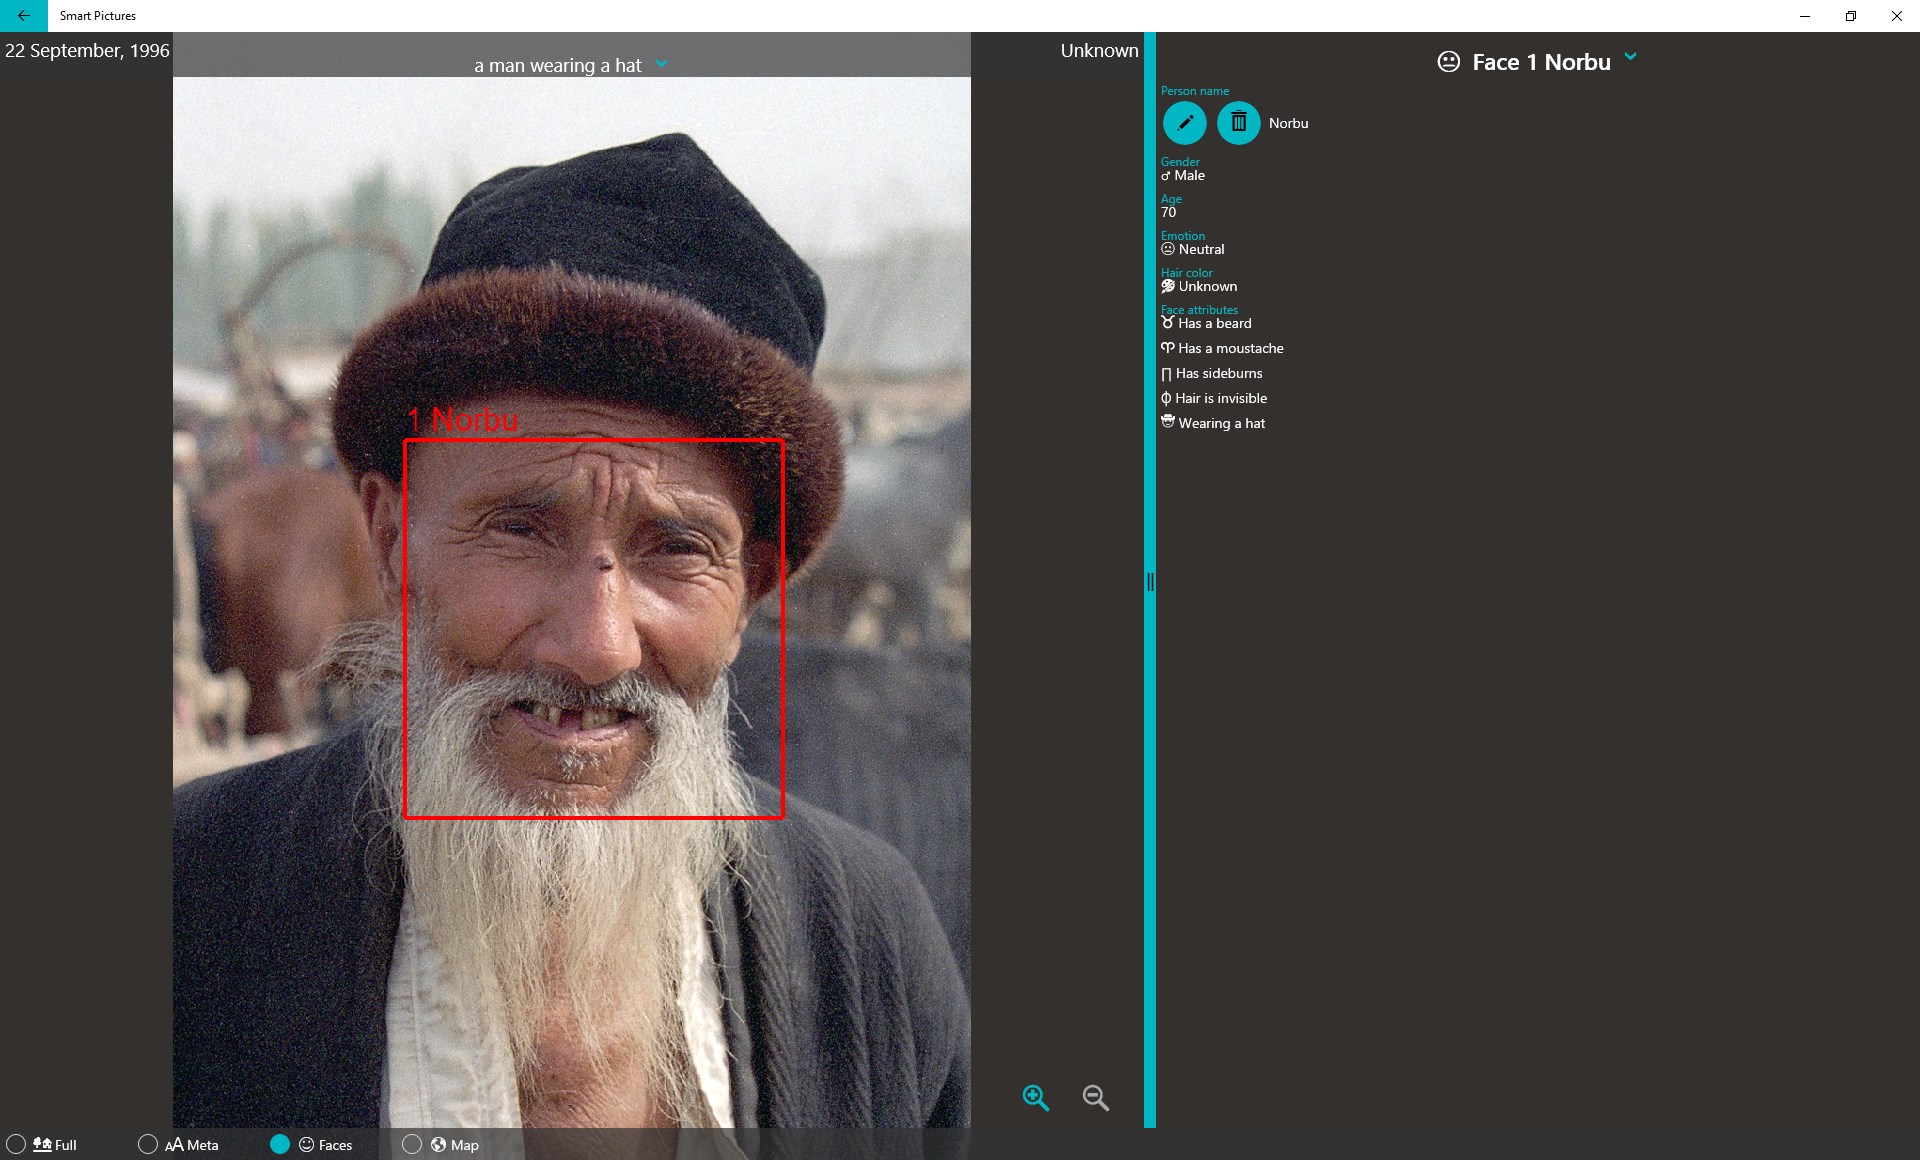The width and height of the screenshot is (1920, 1160).
Task: Click the teal panel splitter handle
Action: click(1150, 581)
